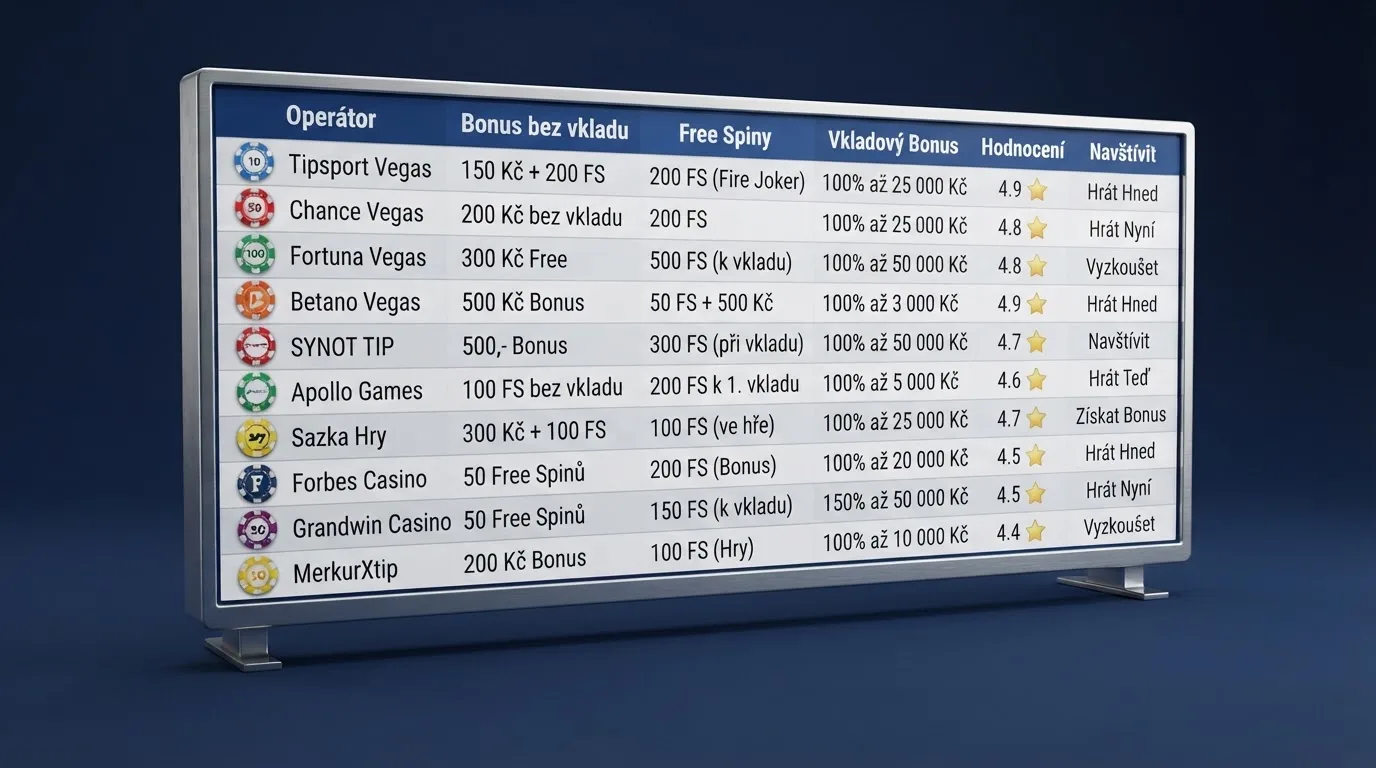
Task: Click the "50 FS + 500 Kč" cell
Action: point(711,302)
